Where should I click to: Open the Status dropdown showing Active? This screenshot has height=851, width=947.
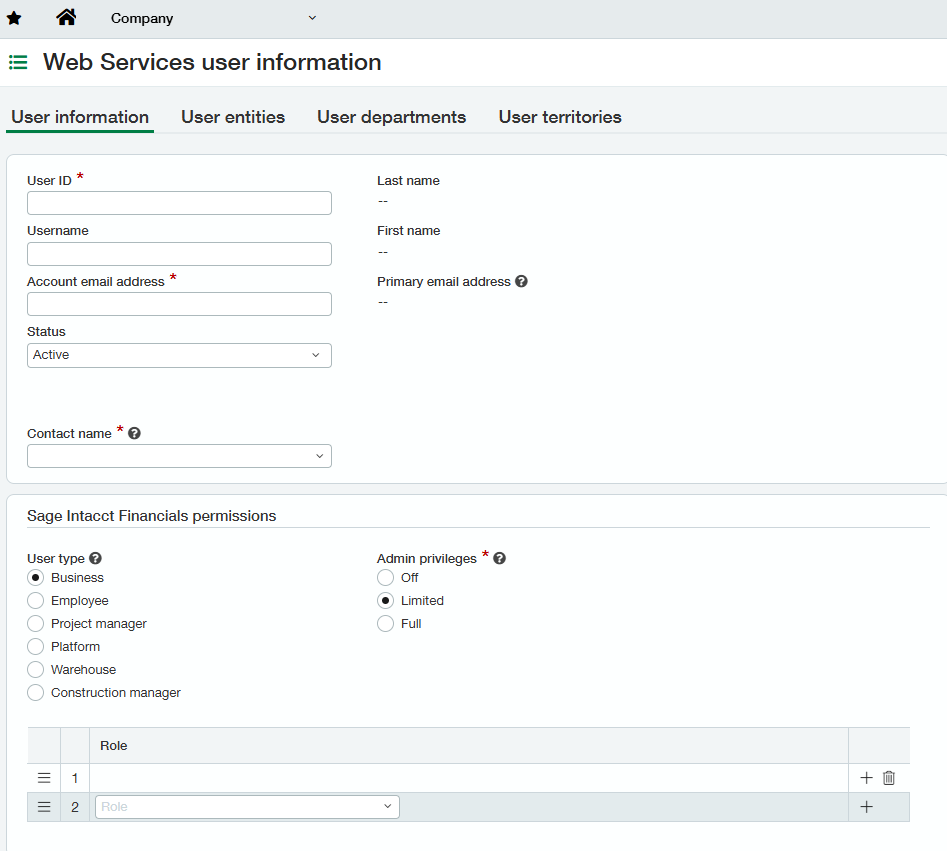click(x=179, y=355)
